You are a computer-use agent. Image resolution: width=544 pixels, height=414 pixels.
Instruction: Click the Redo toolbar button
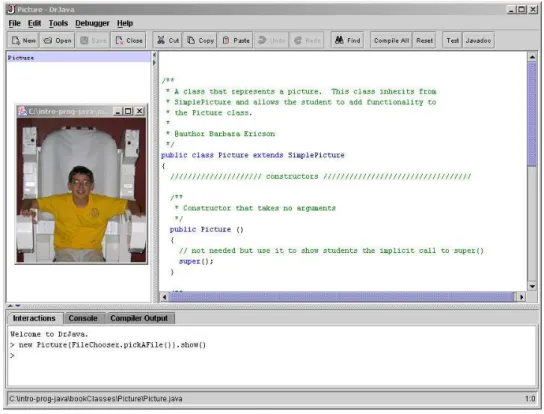(x=307, y=40)
